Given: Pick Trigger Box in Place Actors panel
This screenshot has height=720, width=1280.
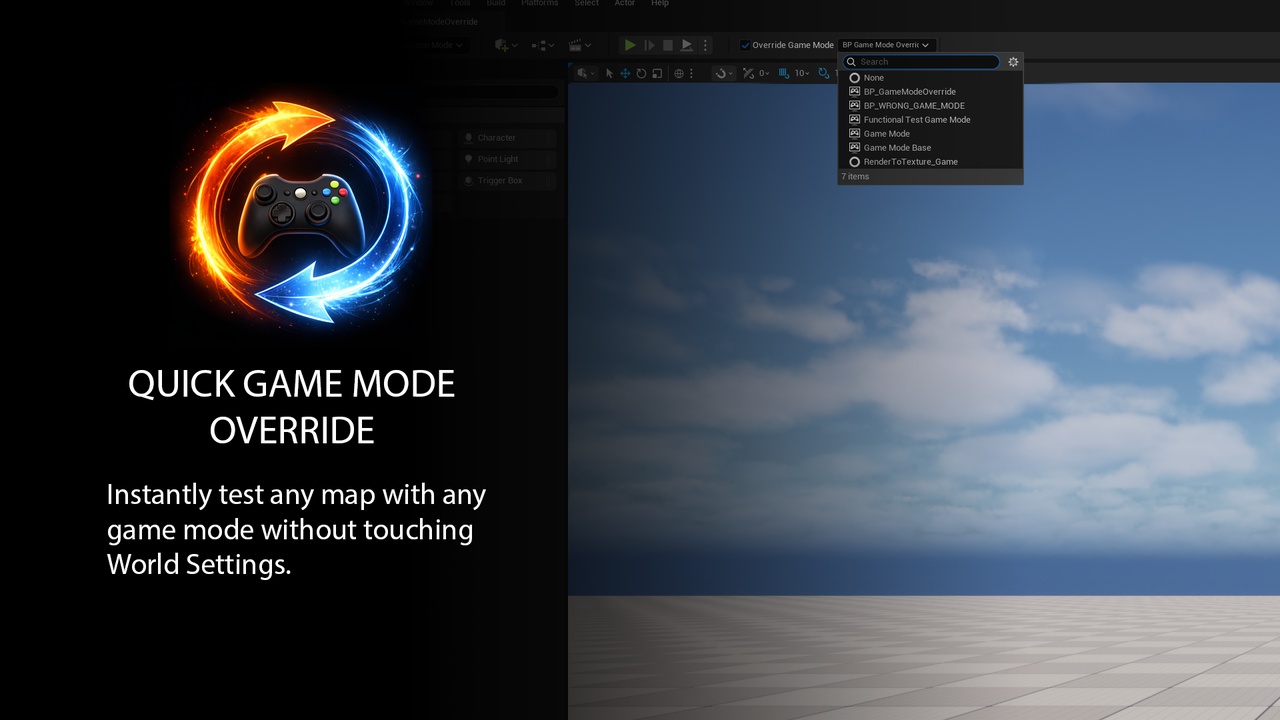Looking at the screenshot, I should click(507, 181).
